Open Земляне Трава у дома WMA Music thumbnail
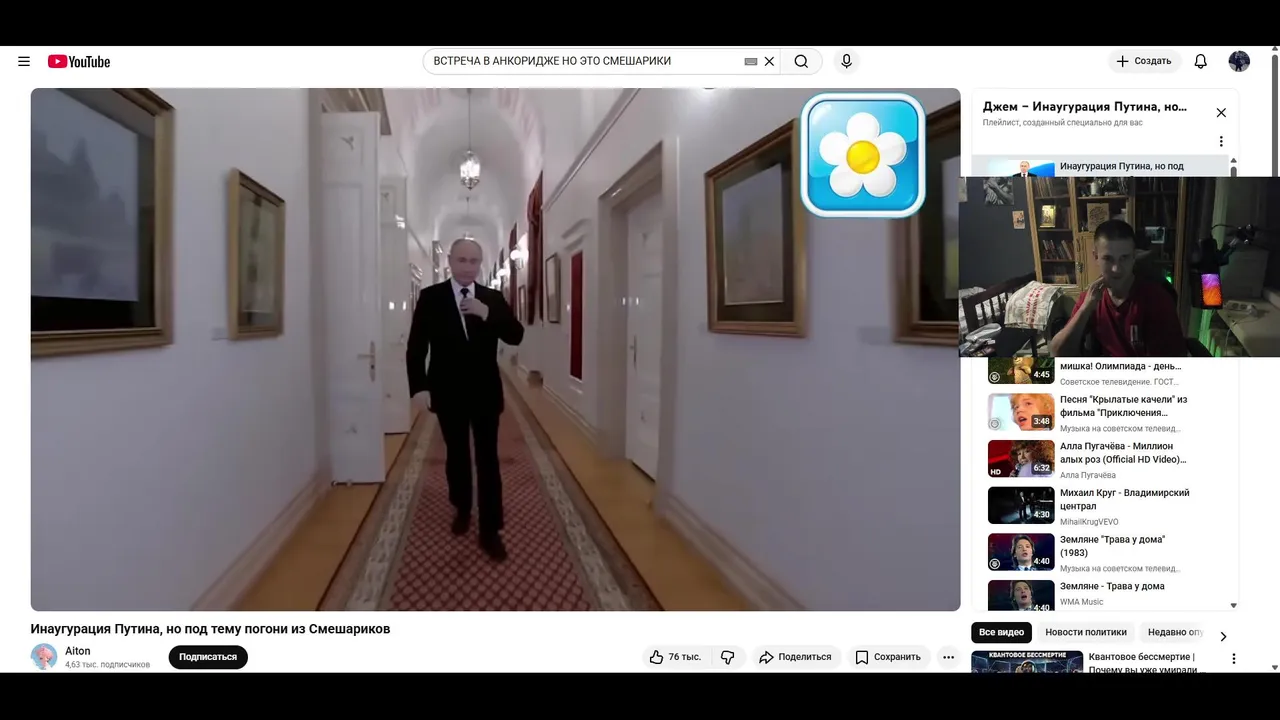The image size is (1280, 720). (x=1021, y=596)
